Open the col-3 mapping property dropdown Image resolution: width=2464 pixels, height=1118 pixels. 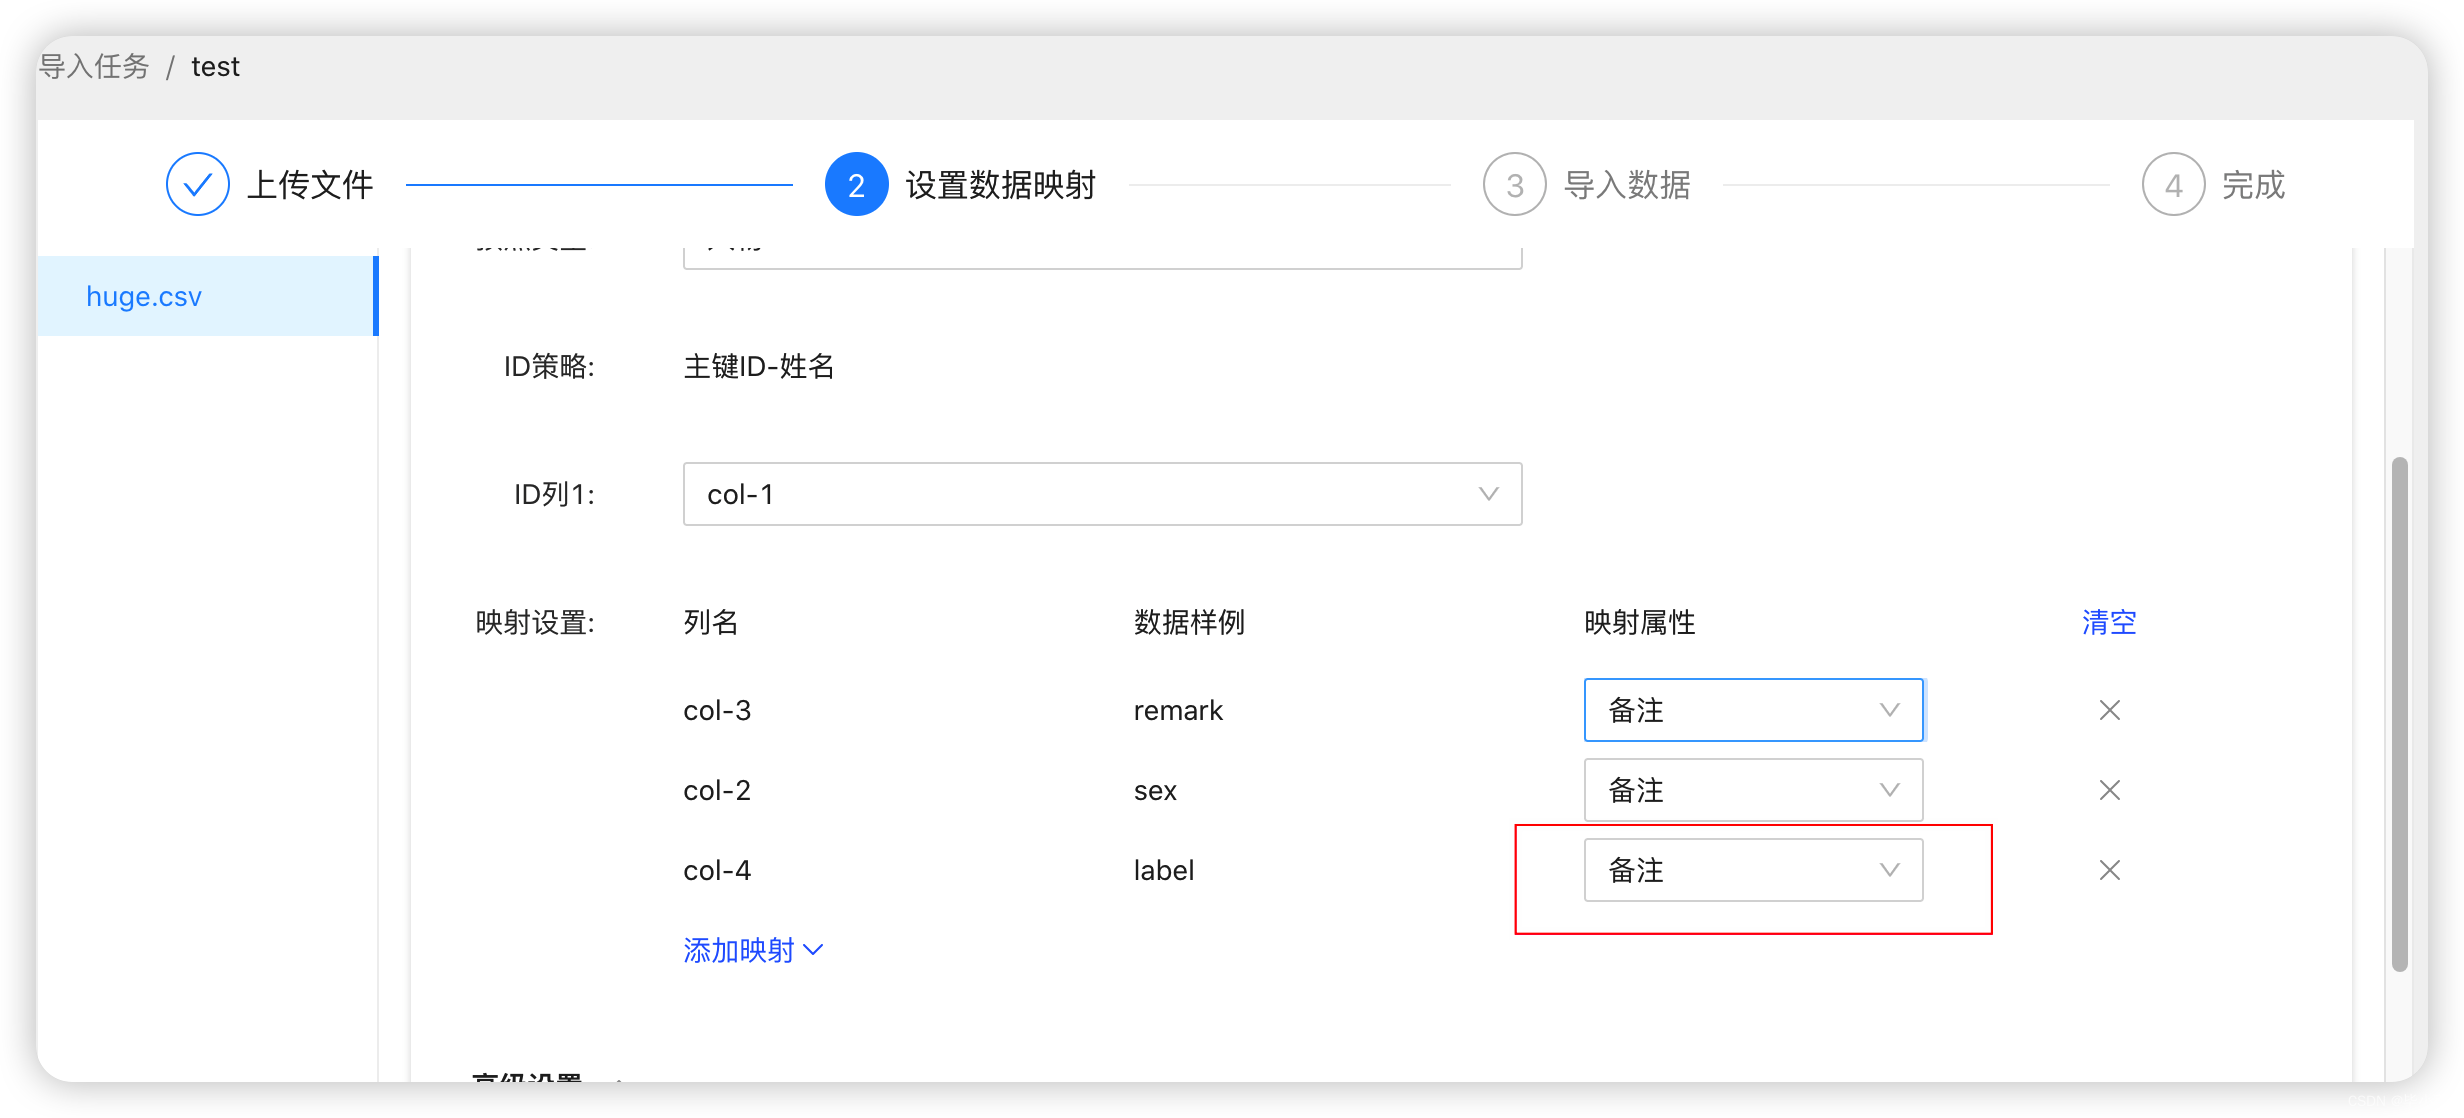click(1752, 710)
